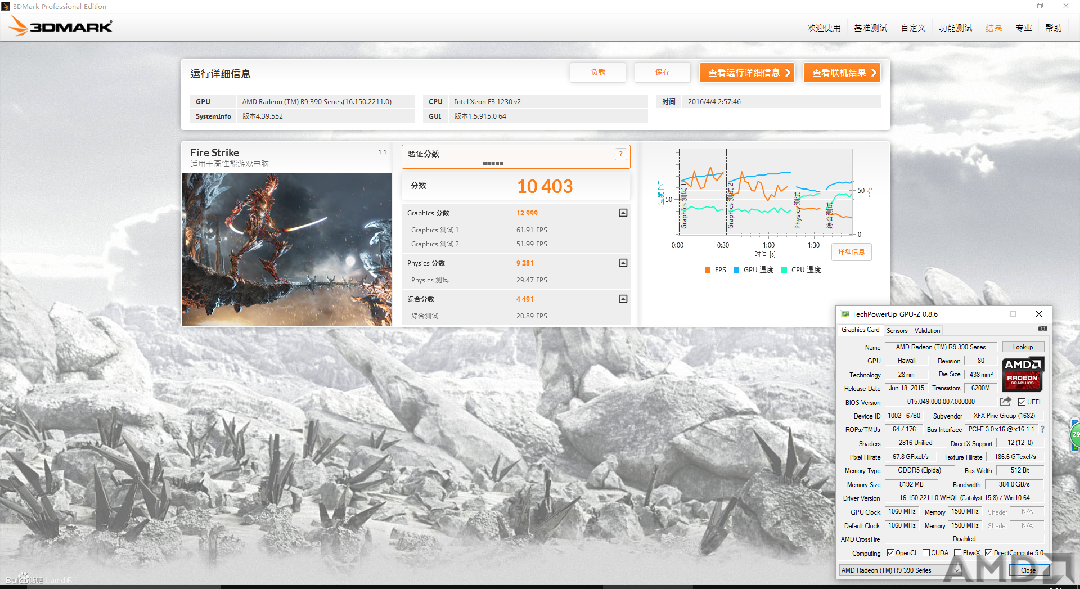Click the green CPU temperature legend swatch
This screenshot has height=589, width=1080.
click(x=784, y=270)
